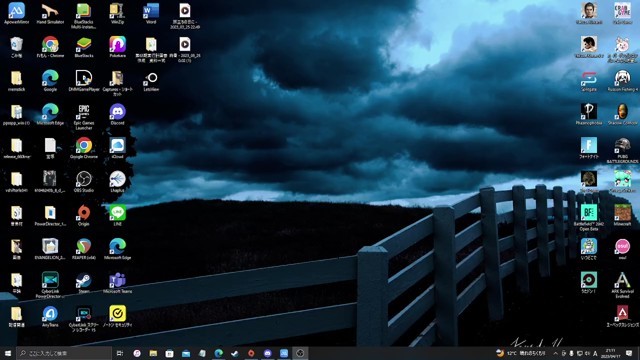Viewport: 640px width, 360px height.
Task: Select the Google Chrome desktop shortcut
Action: point(84,148)
